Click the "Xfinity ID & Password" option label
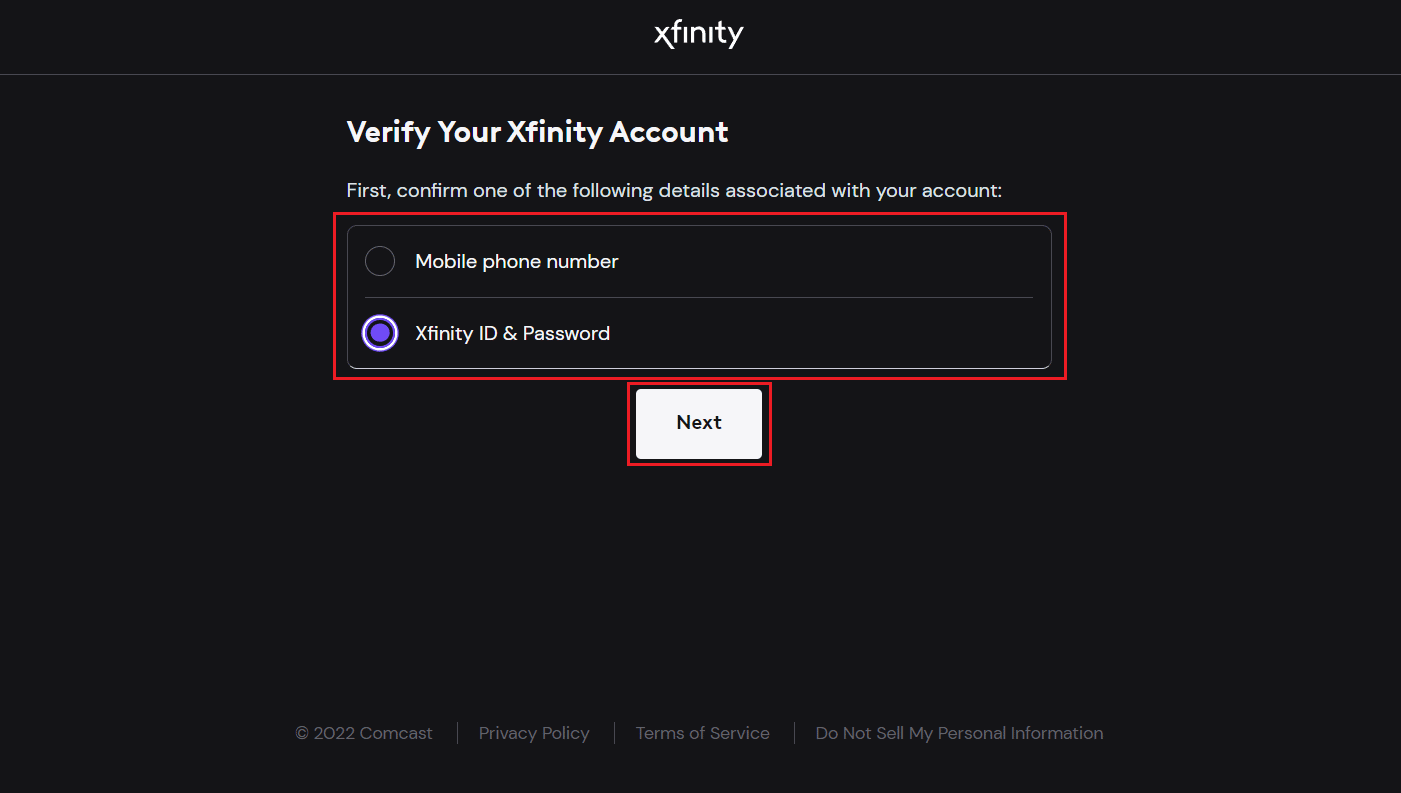The height and width of the screenshot is (793, 1401). pos(512,333)
